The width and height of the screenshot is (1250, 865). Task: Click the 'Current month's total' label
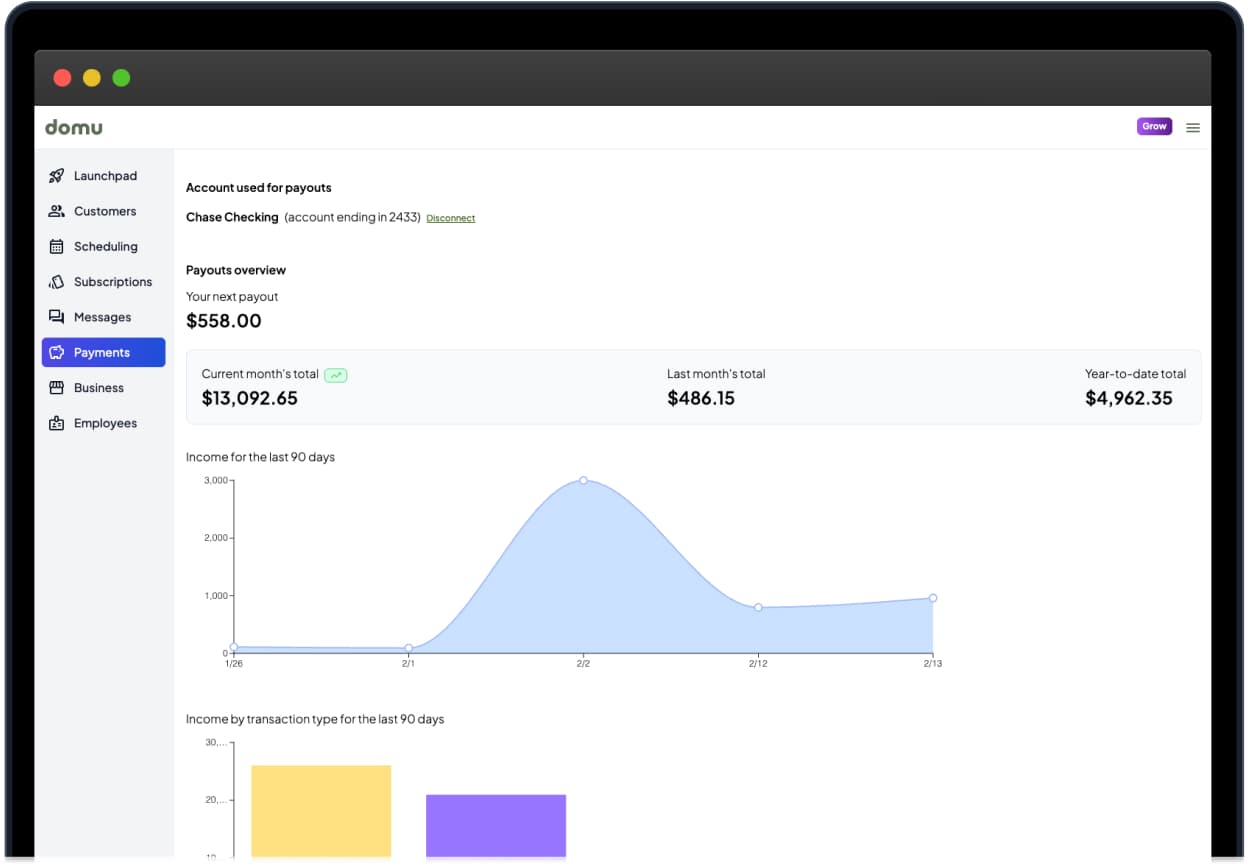260,374
